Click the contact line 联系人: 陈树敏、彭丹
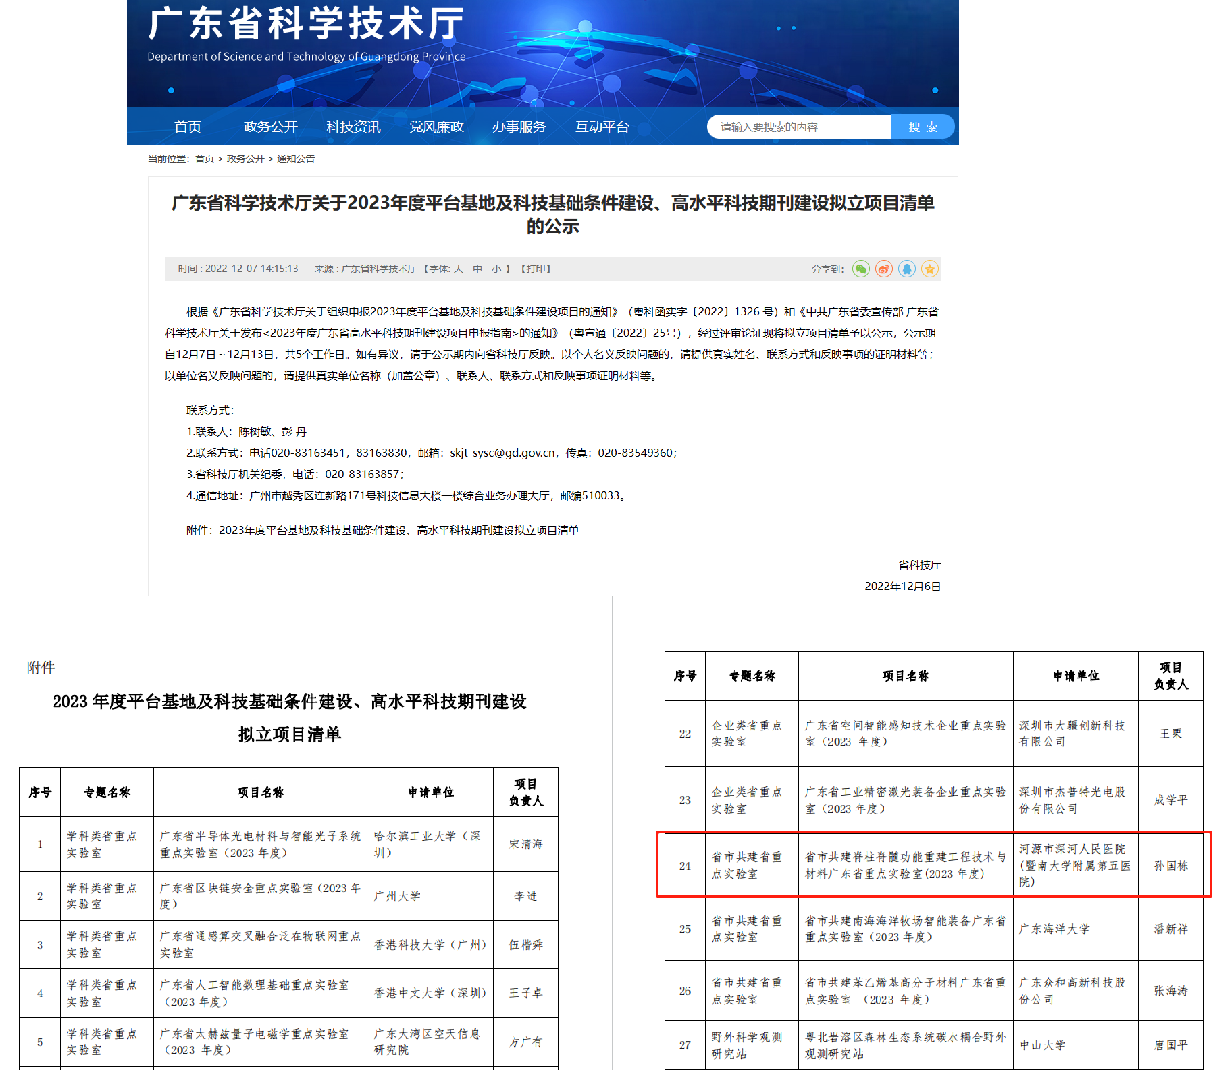1218x1070 pixels. pyautogui.click(x=246, y=432)
